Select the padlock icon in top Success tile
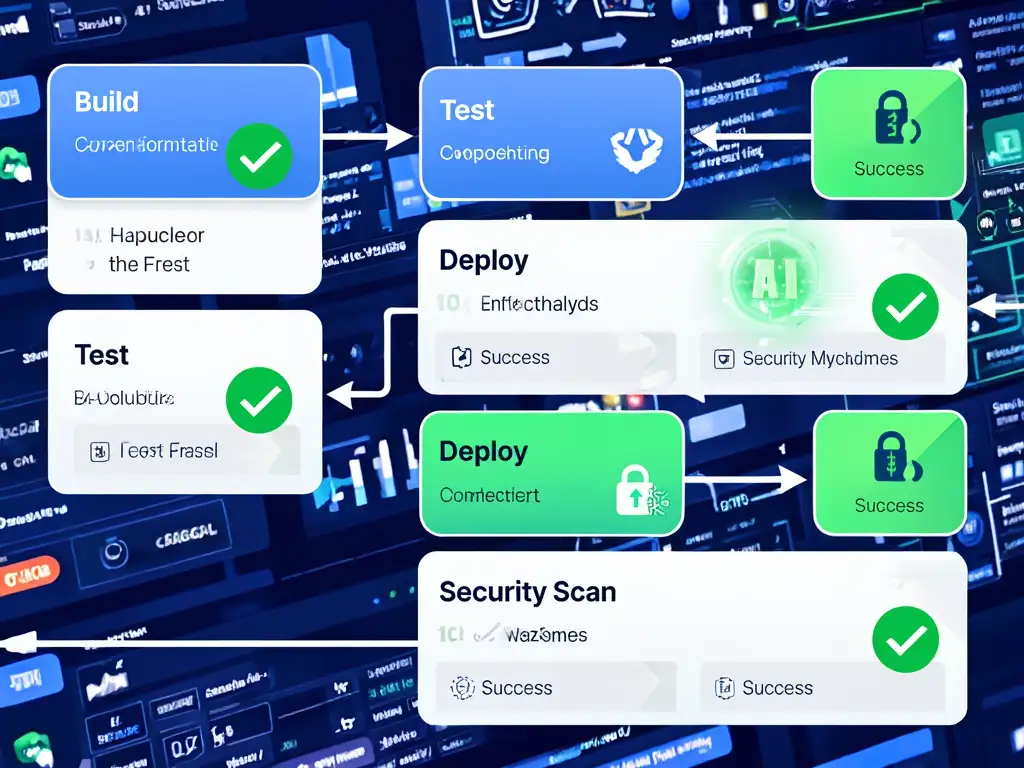Screen dimensions: 1024x768 pos(895,118)
